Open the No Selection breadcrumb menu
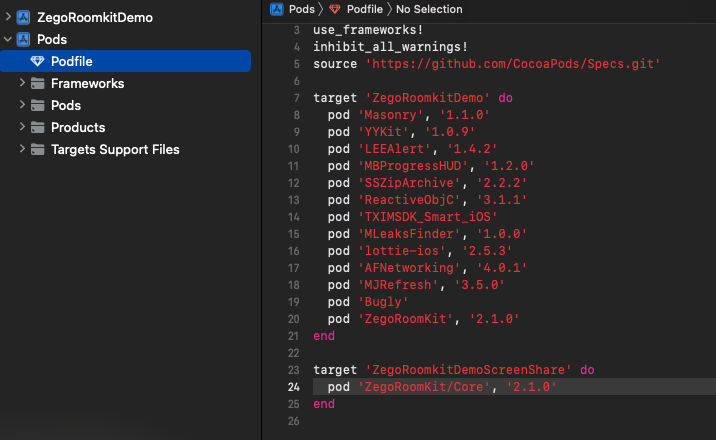The height and width of the screenshot is (440, 716). click(x=429, y=9)
